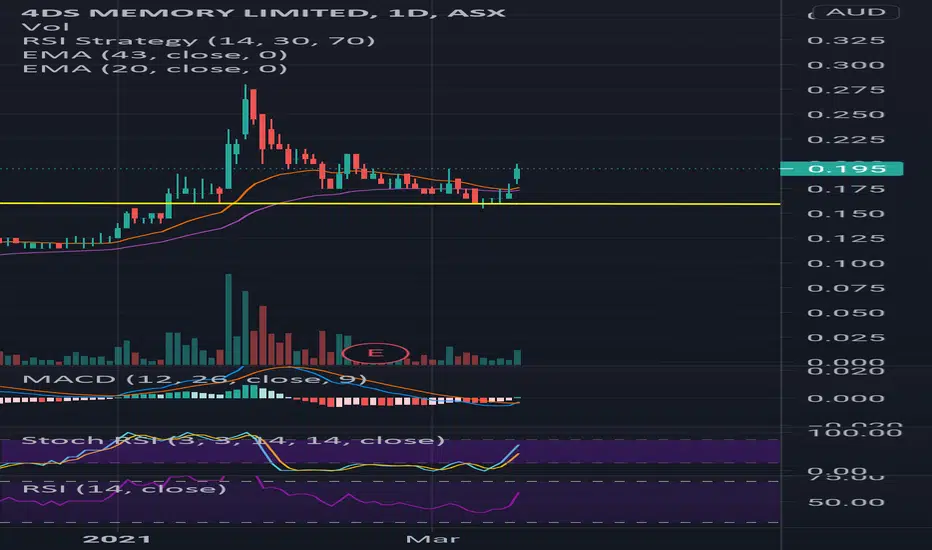Image resolution: width=932 pixels, height=550 pixels.
Task: Click the 0.025 price axis label
Action: [846, 338]
